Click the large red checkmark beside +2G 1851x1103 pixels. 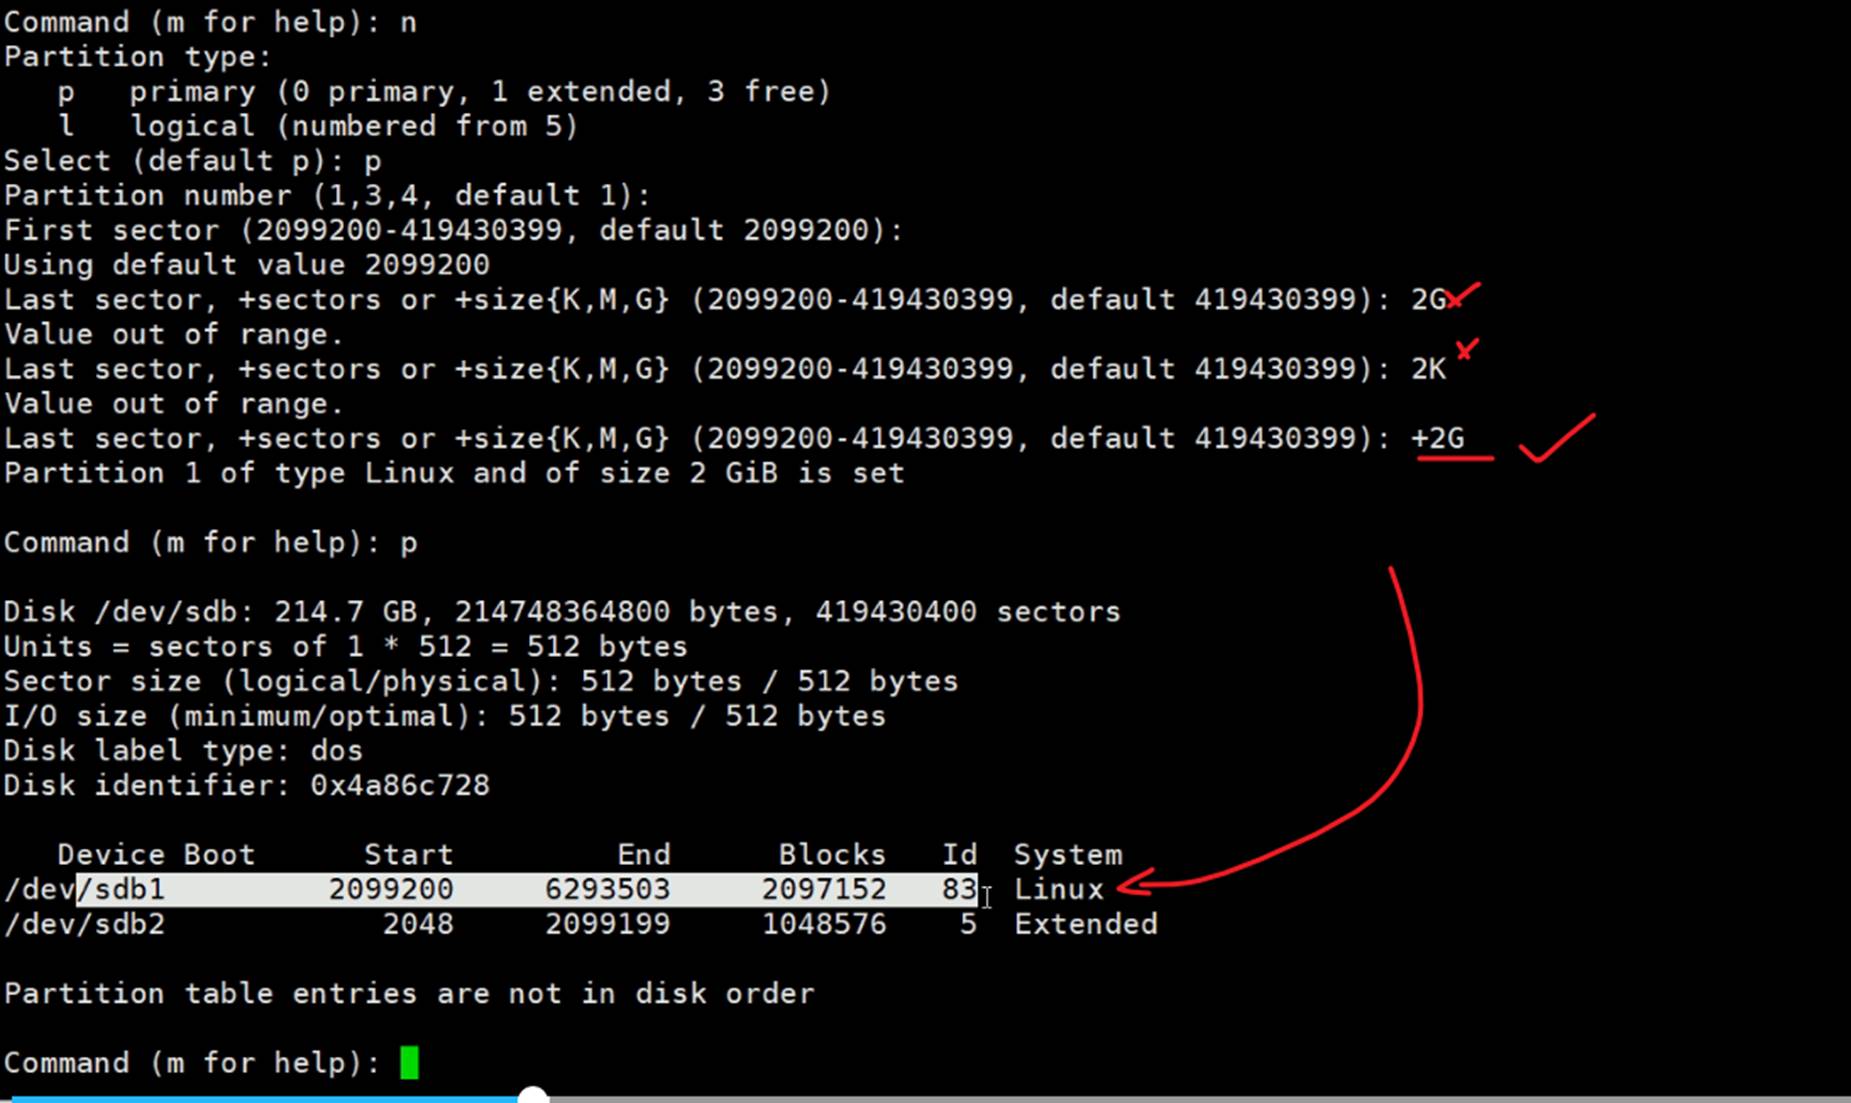1557,439
